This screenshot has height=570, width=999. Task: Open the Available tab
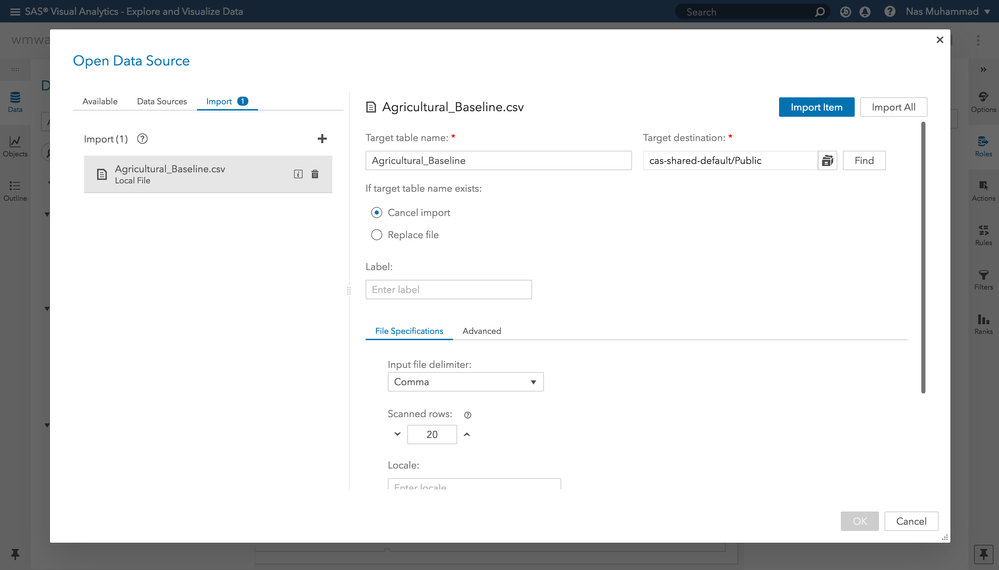100,102
